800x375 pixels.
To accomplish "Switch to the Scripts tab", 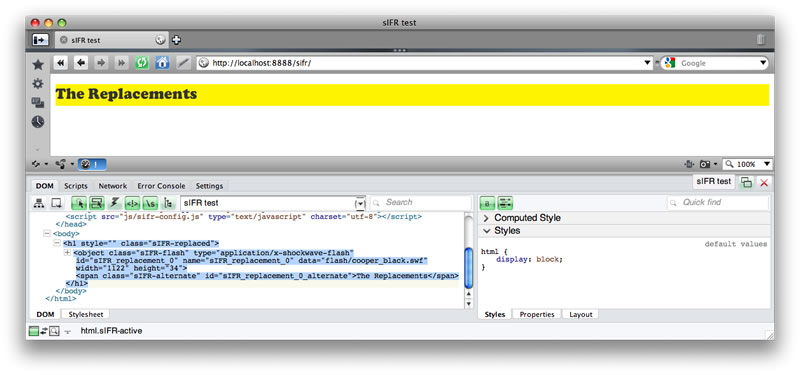I will [76, 186].
